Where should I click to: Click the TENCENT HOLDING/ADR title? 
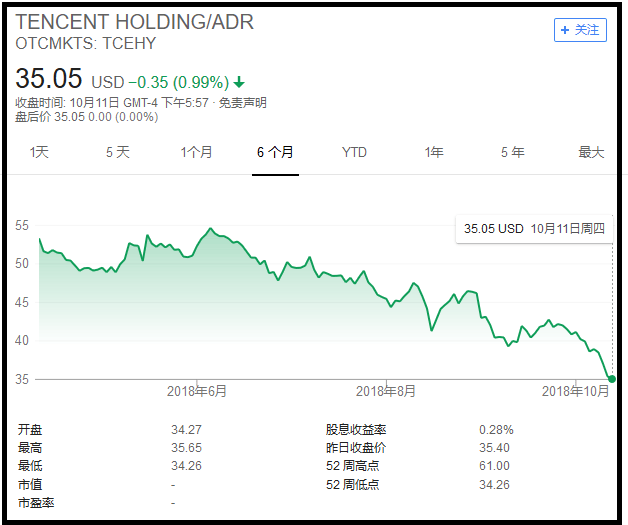(x=134, y=22)
